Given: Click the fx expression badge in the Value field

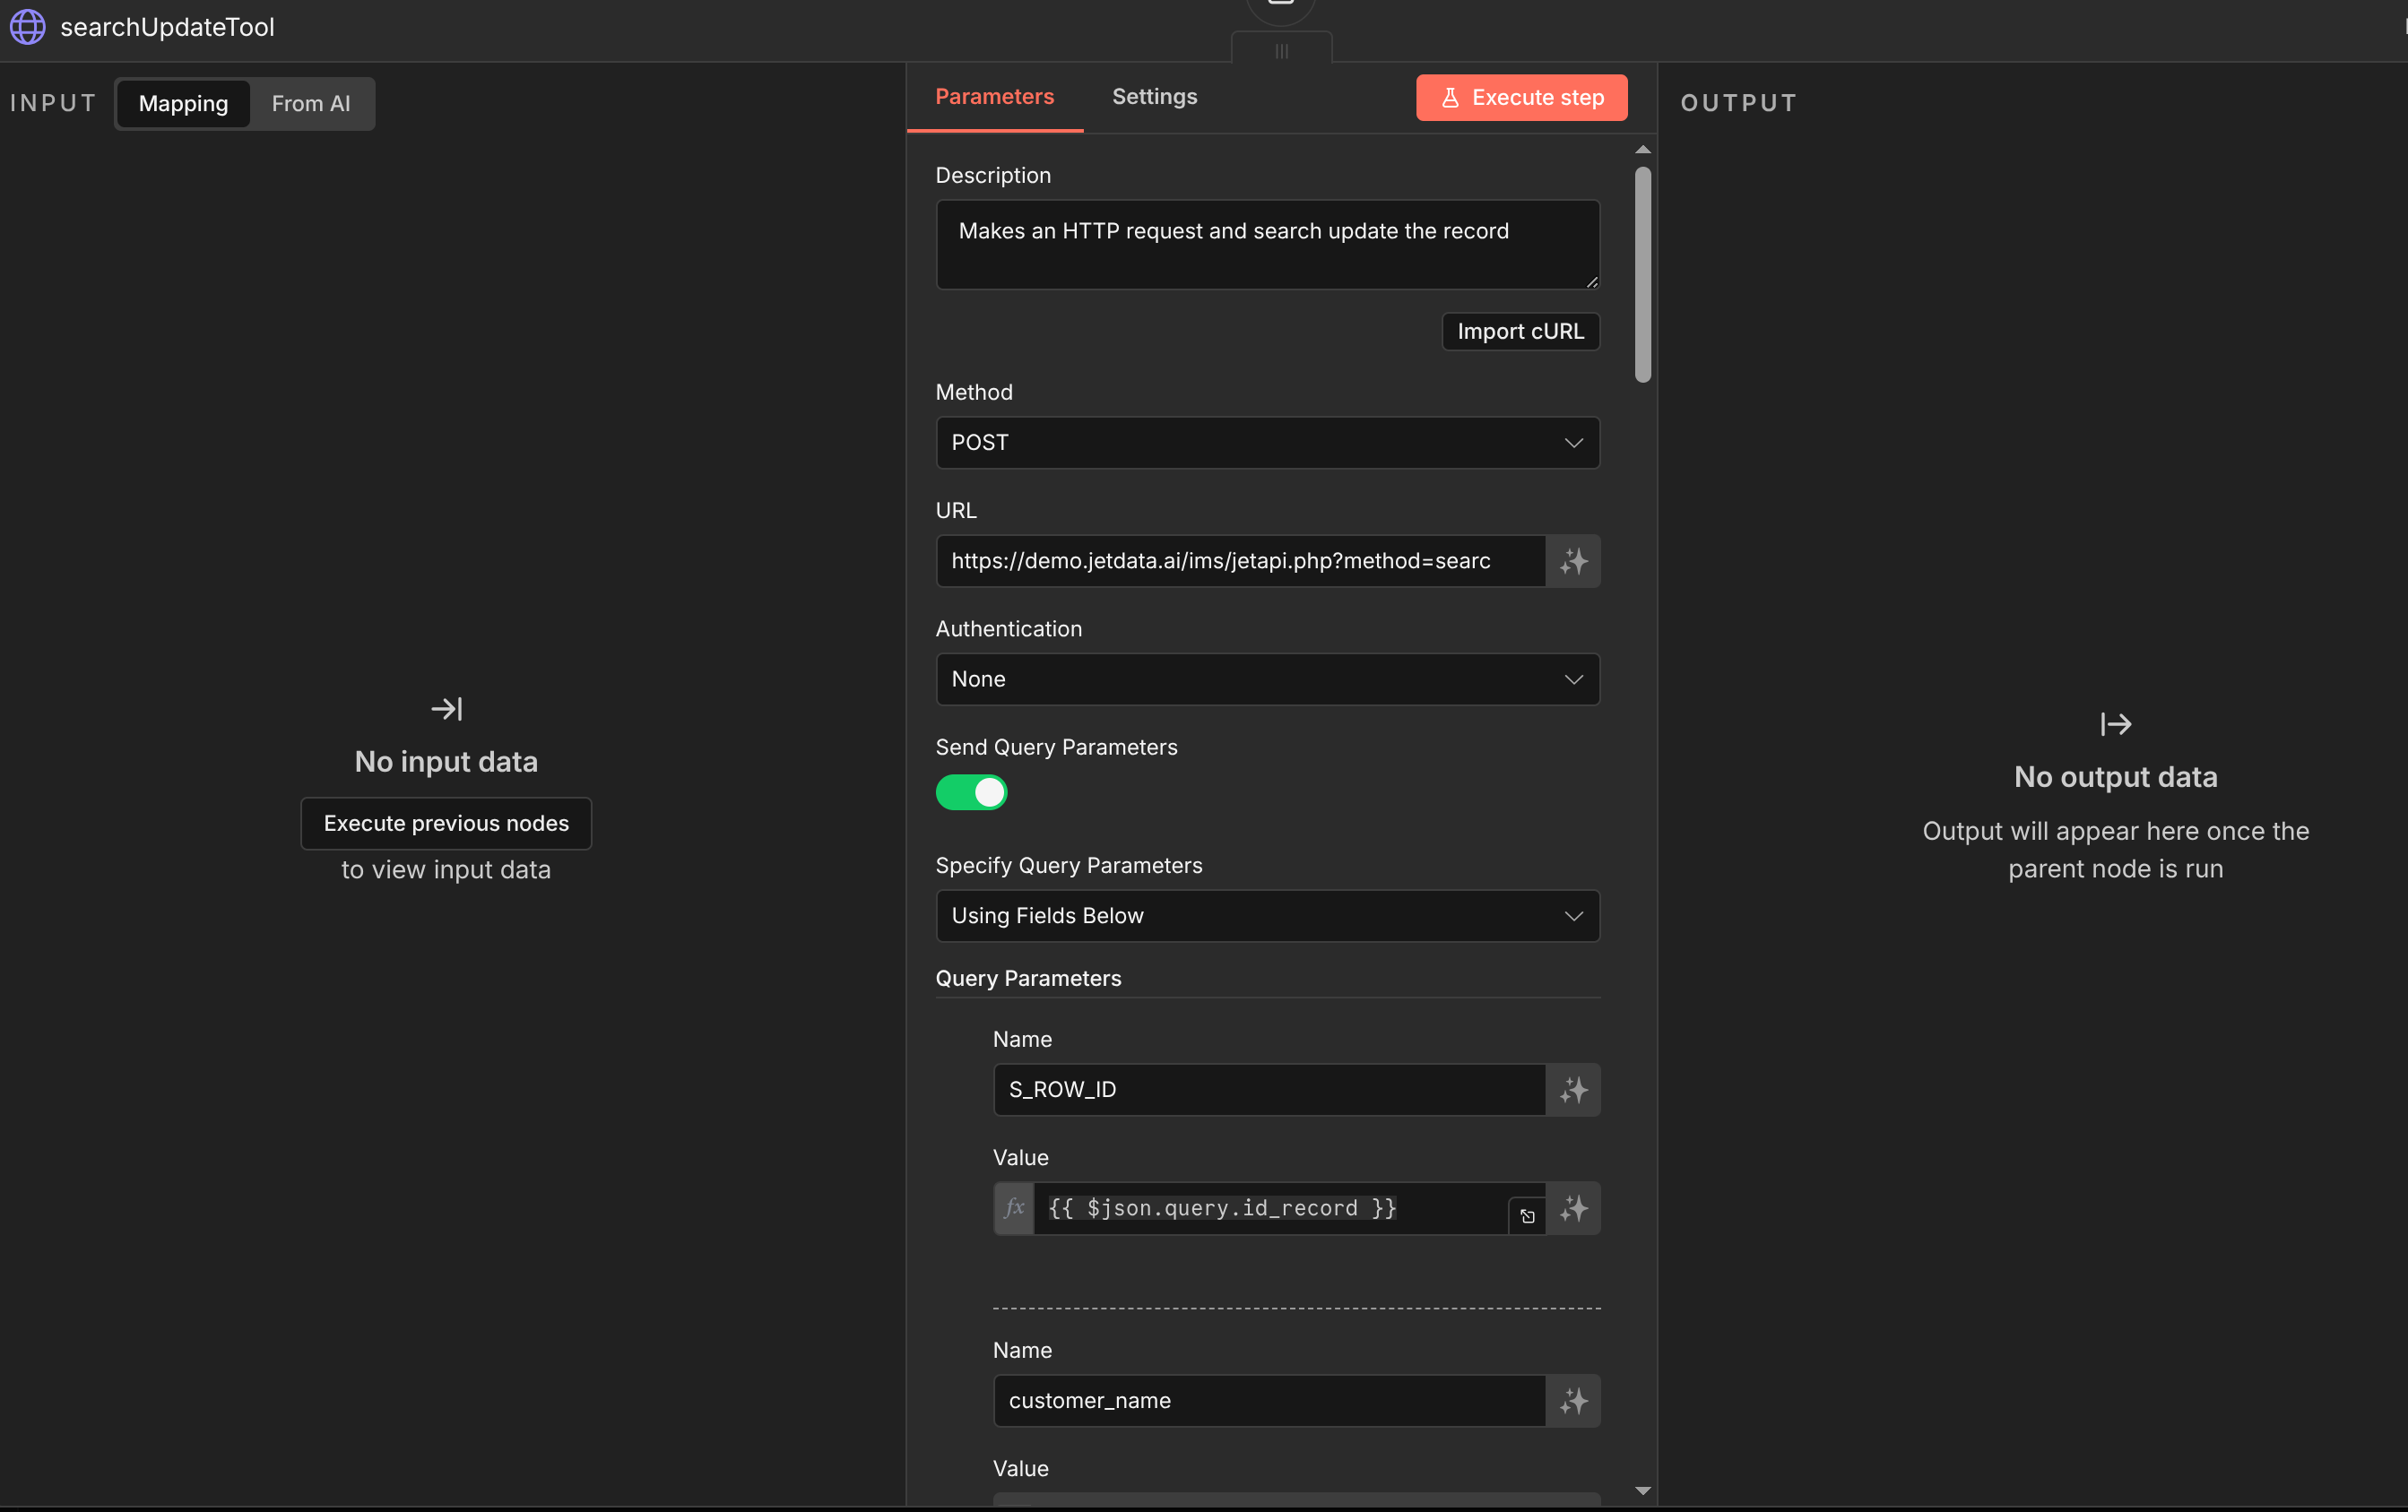Looking at the screenshot, I should (x=1014, y=1208).
